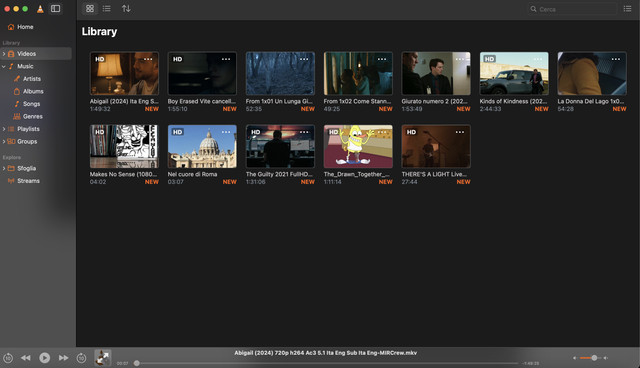Open more options on Giurato numero 2 thumbnail
640x368 pixels.
tap(460, 59)
